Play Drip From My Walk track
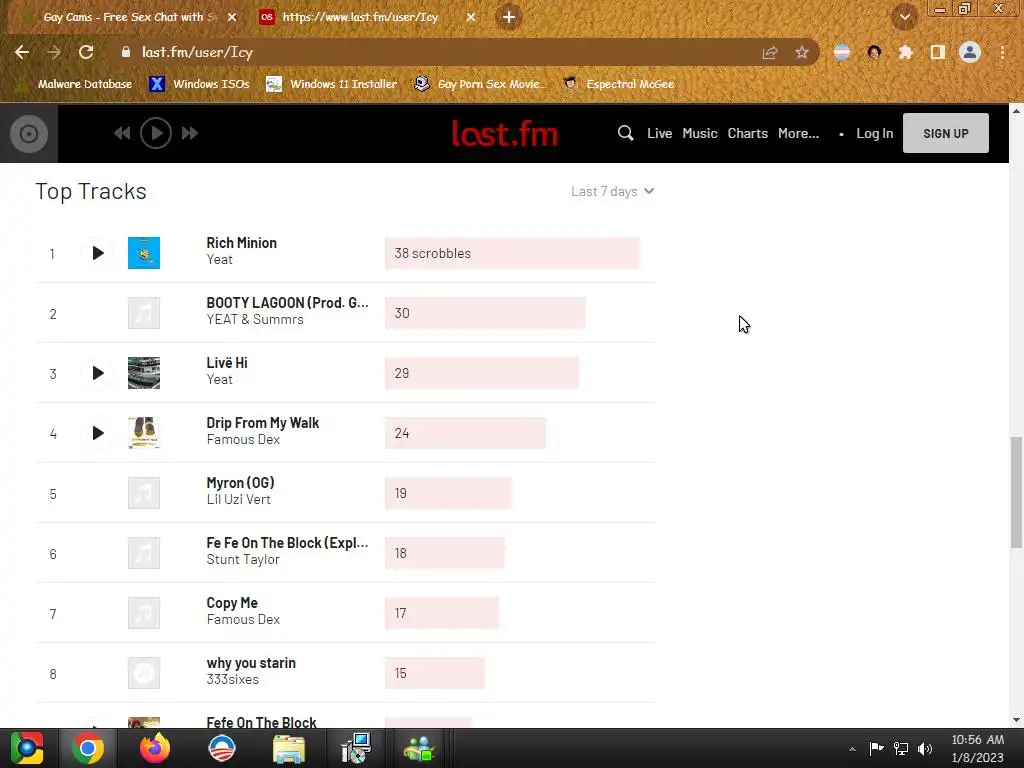Screen dimensions: 1024x768 coord(98,433)
